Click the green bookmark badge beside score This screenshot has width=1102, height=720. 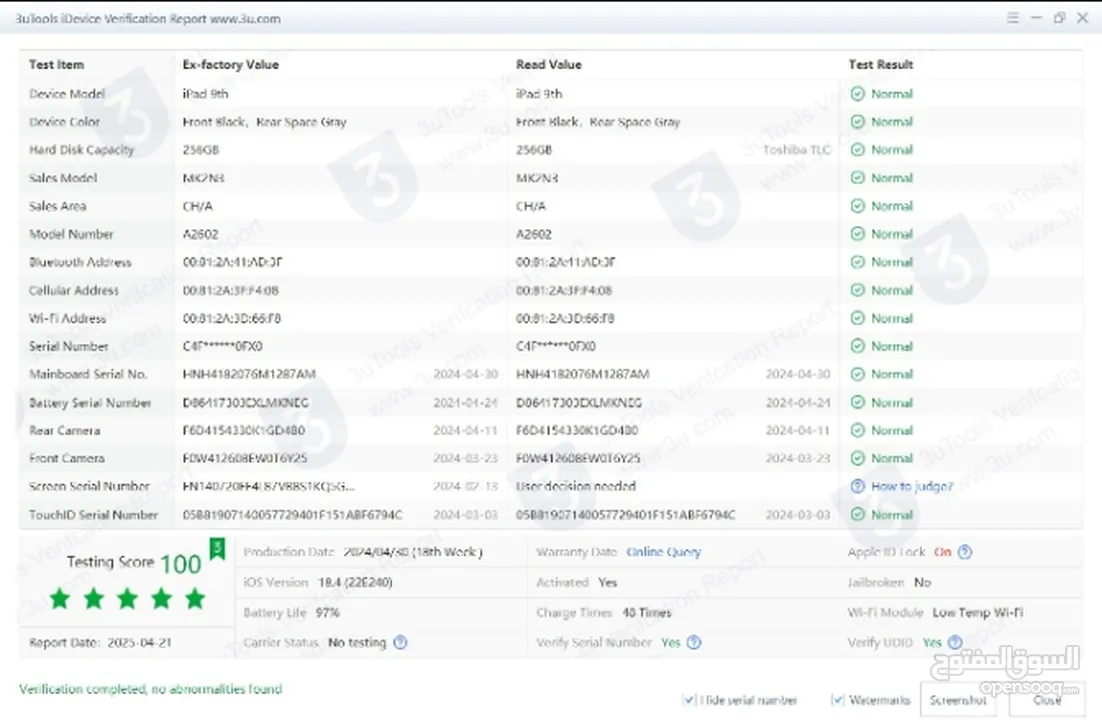[x=217, y=548]
